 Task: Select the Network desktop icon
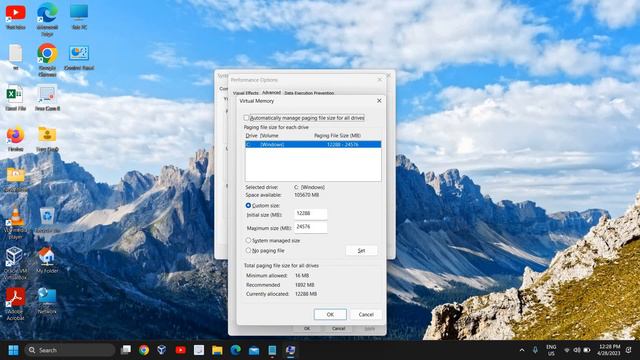click(47, 301)
